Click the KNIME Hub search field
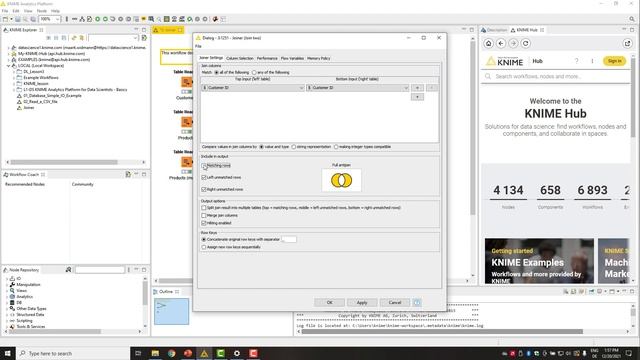The width and height of the screenshot is (640, 360). pos(556,76)
